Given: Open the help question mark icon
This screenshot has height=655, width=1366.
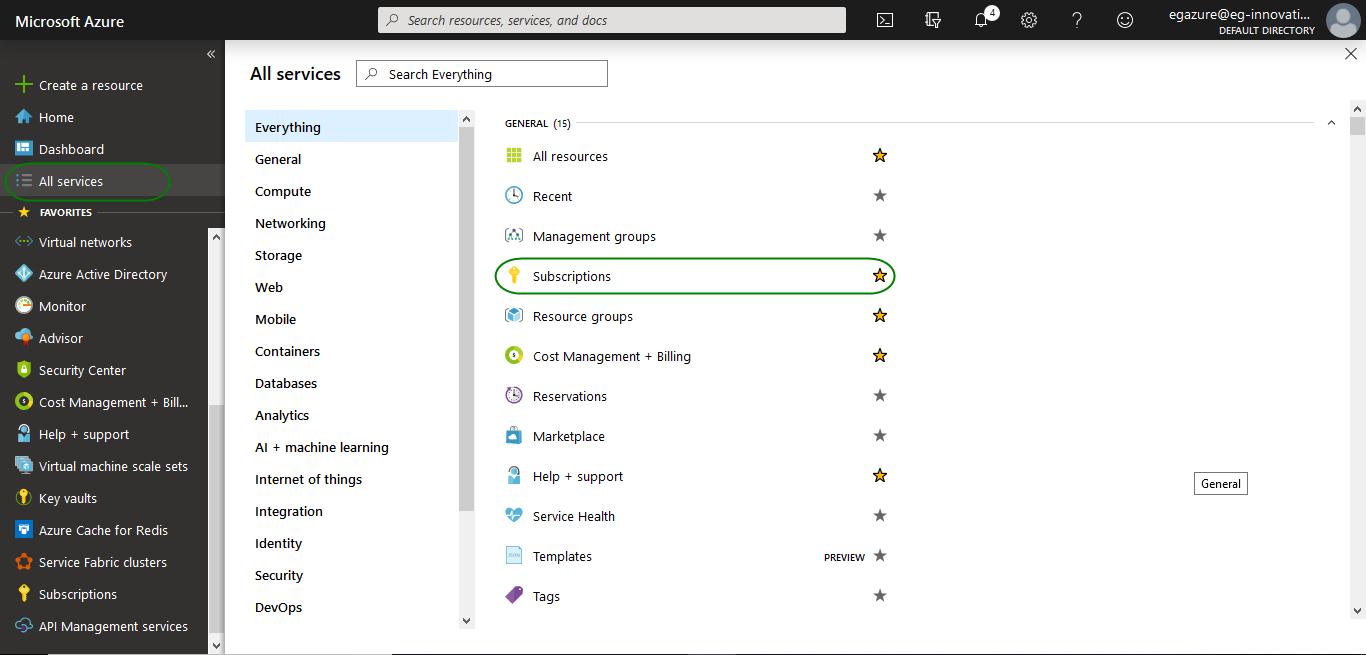Looking at the screenshot, I should (1077, 20).
